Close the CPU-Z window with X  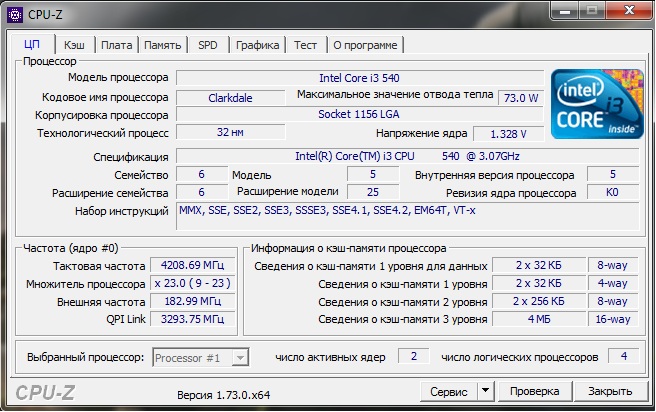click(629, 10)
